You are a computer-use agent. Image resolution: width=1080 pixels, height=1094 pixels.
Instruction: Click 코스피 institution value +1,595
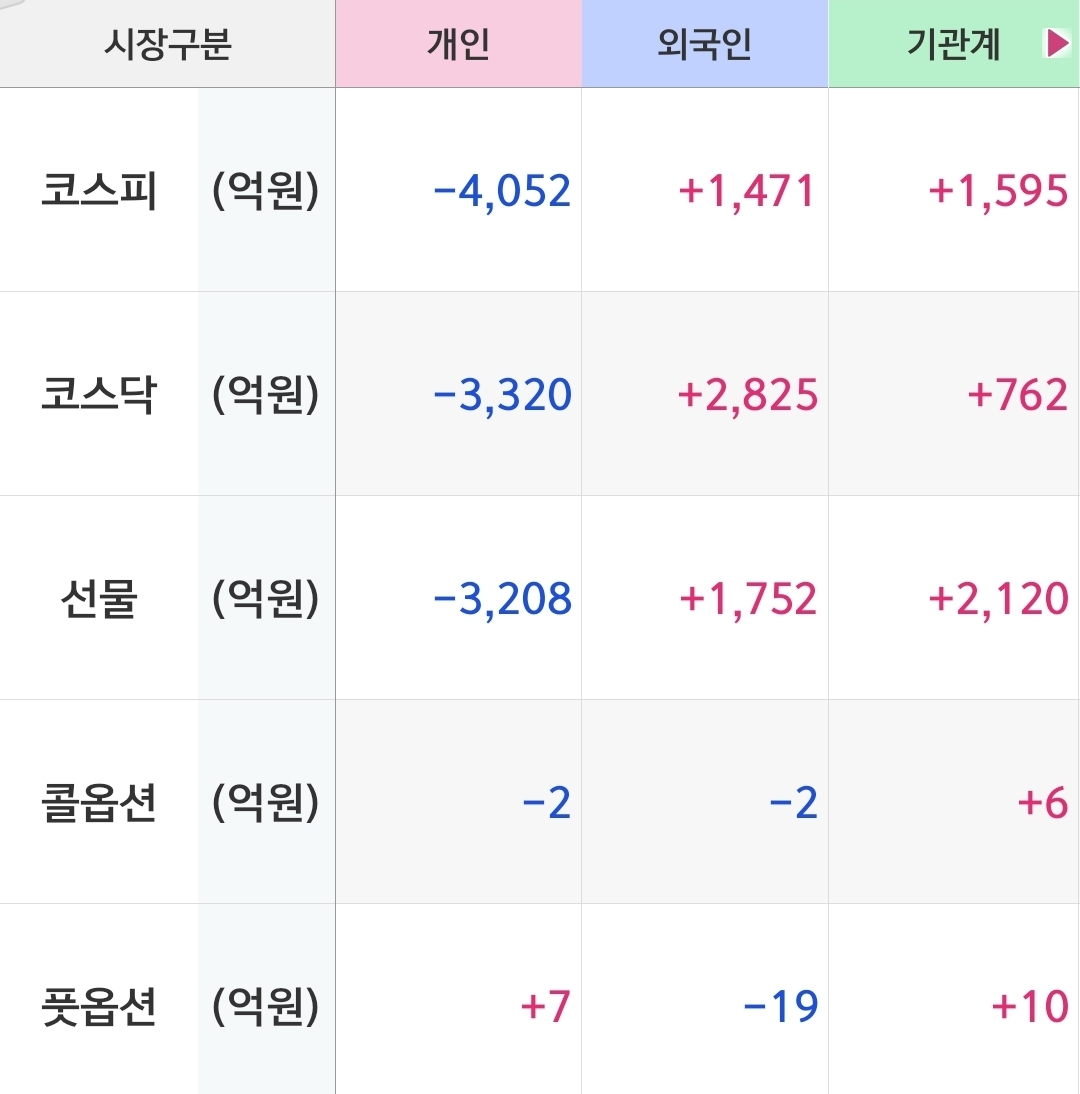point(998,190)
